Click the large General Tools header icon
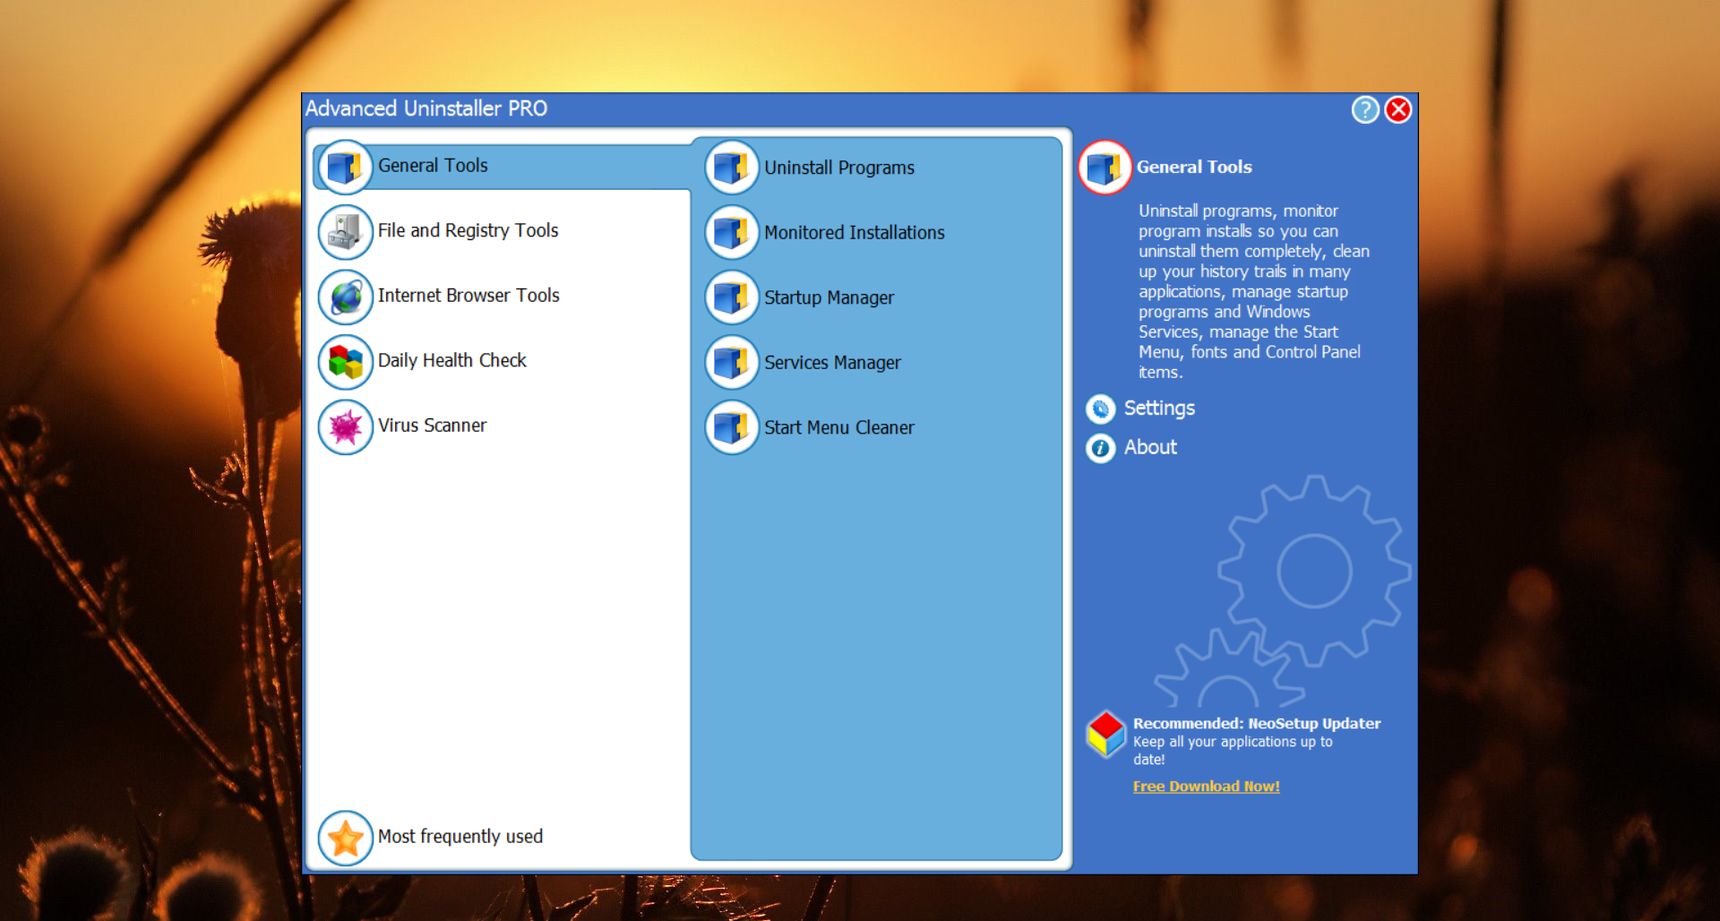1720x921 pixels. (x=1105, y=168)
